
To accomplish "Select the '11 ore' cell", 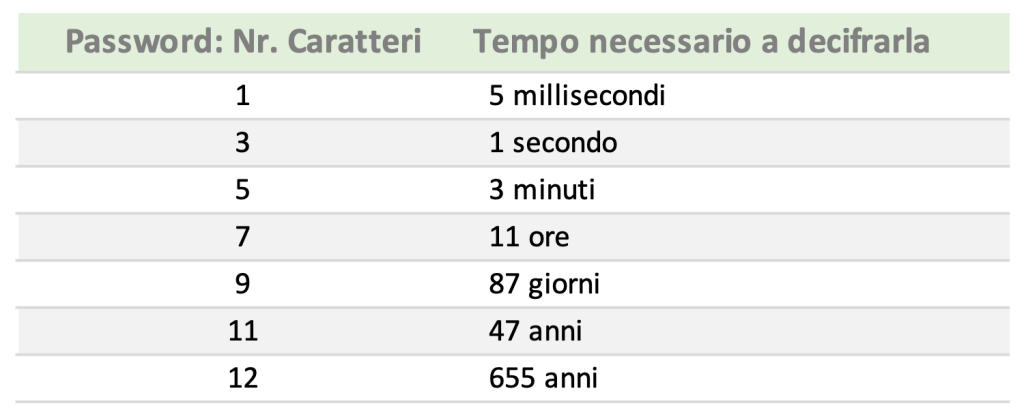I will click(x=529, y=237).
